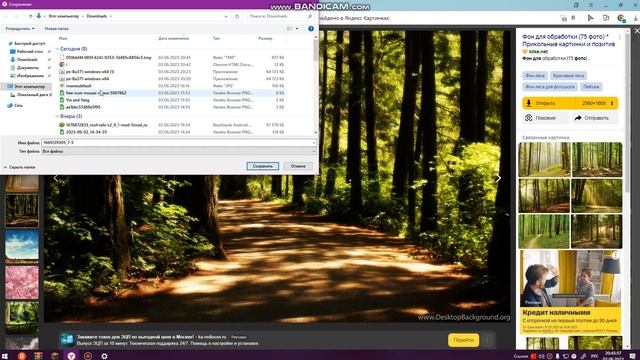The image size is (640, 360).
Task: Open the view options dropdown arrow
Action: [x=297, y=29]
